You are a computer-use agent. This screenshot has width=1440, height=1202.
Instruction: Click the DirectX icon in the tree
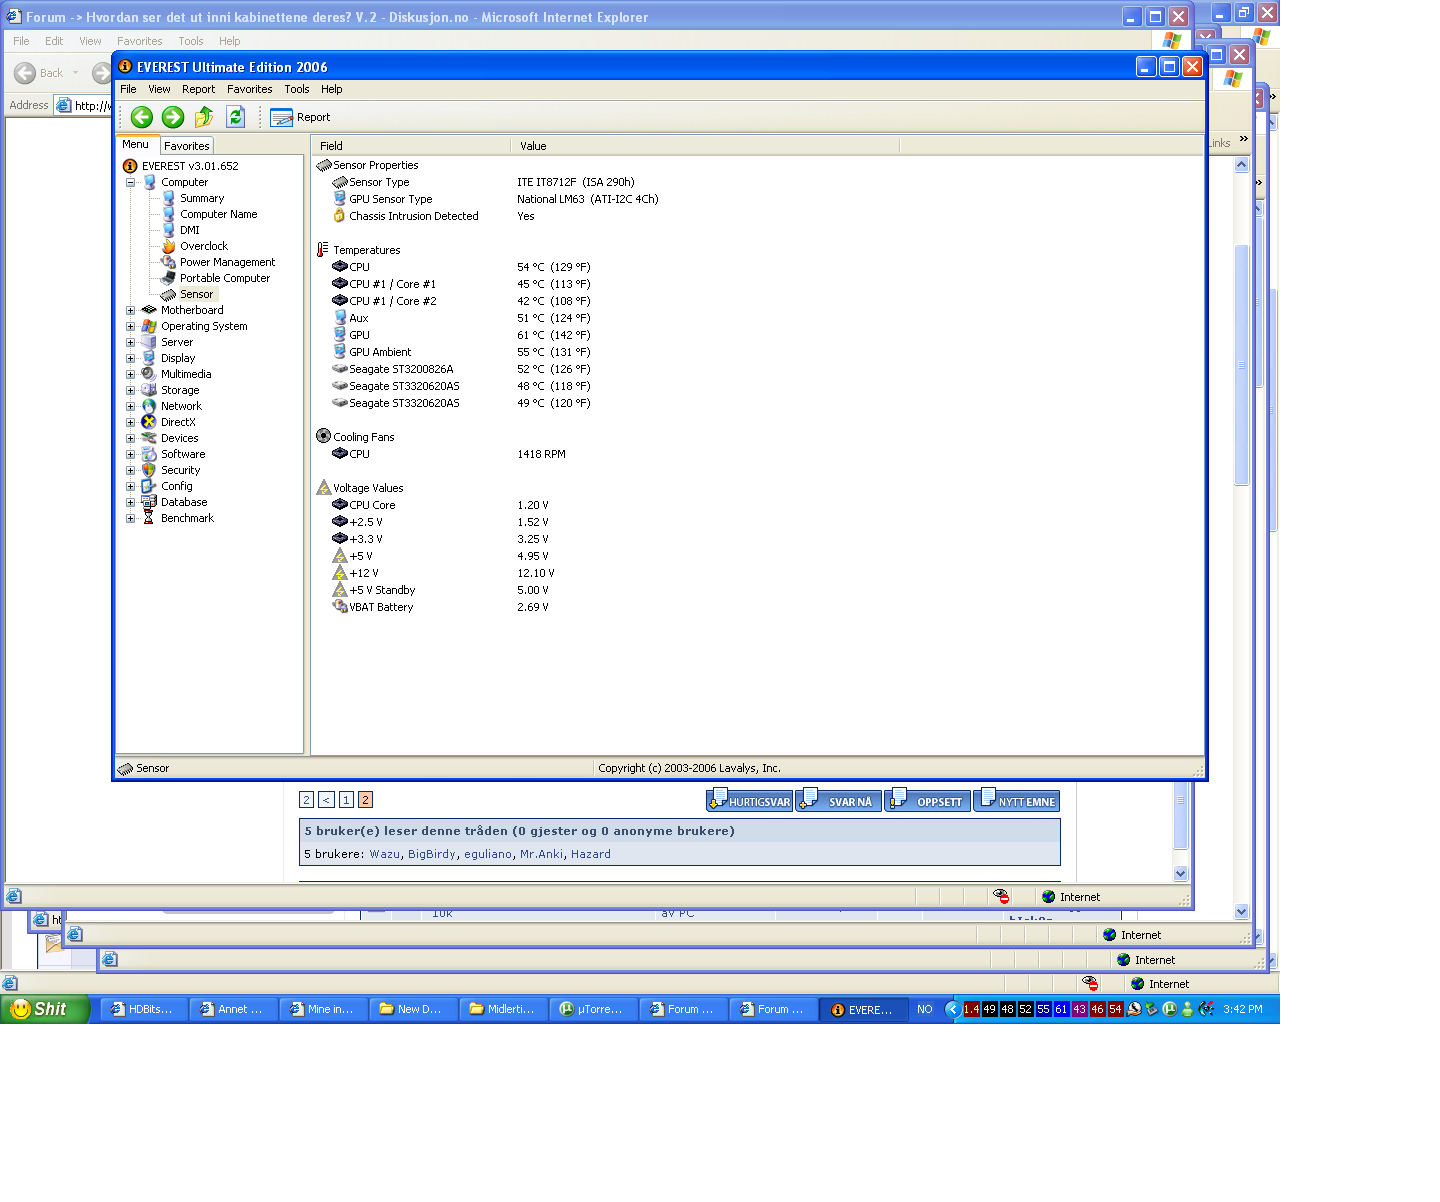pos(149,422)
